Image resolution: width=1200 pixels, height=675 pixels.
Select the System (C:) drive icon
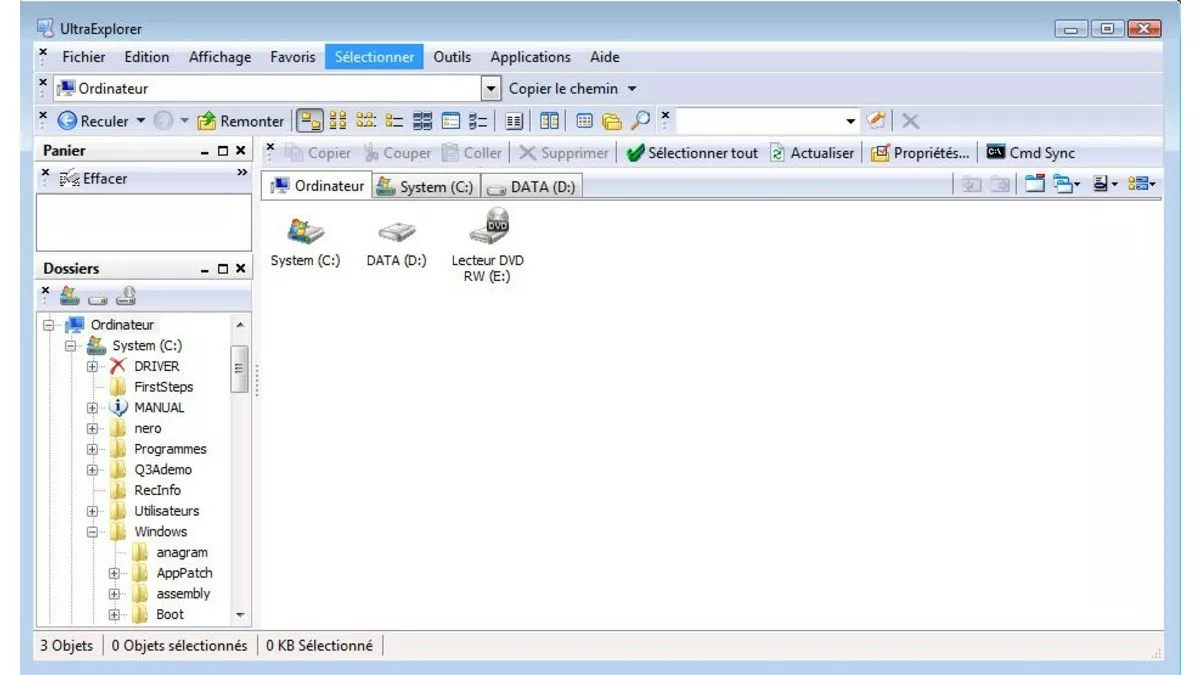303,230
